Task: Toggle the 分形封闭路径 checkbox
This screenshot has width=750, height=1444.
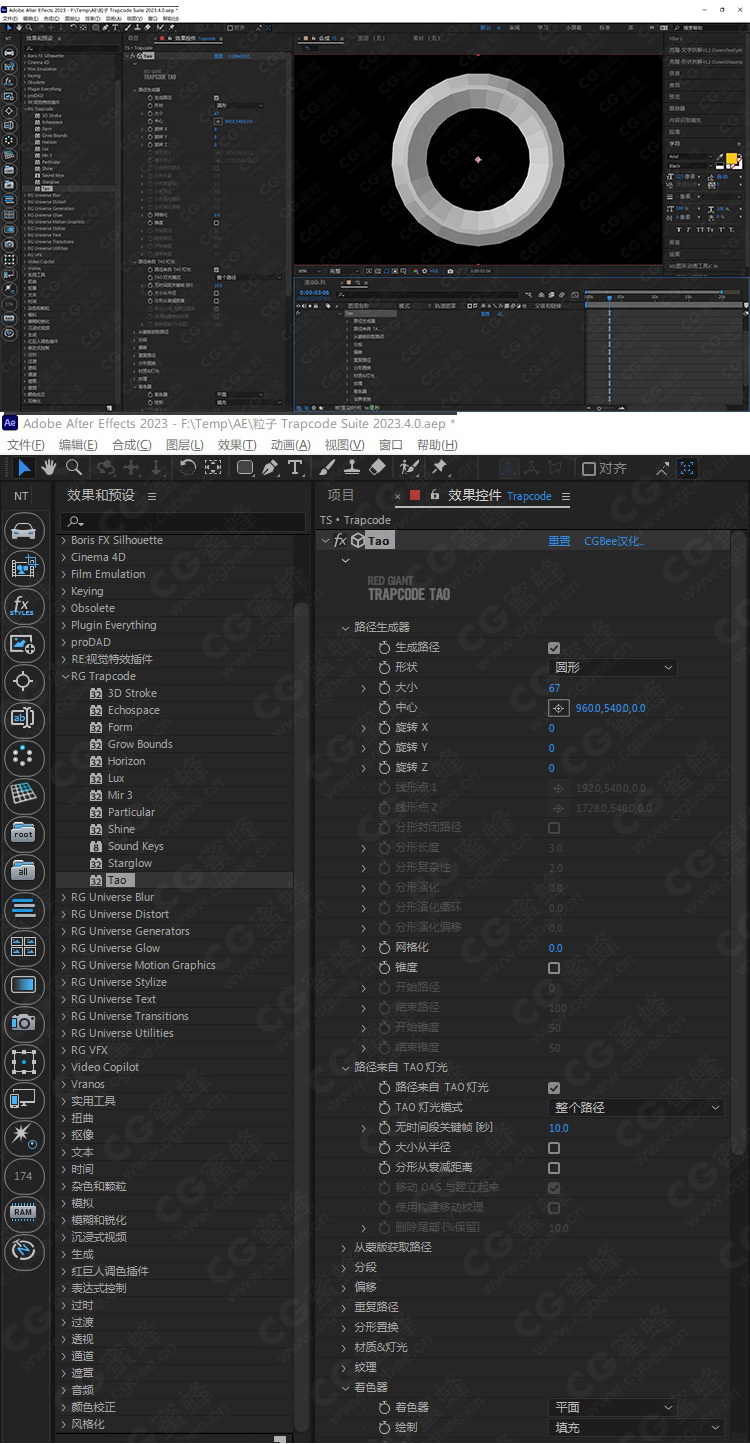Action: coord(554,828)
